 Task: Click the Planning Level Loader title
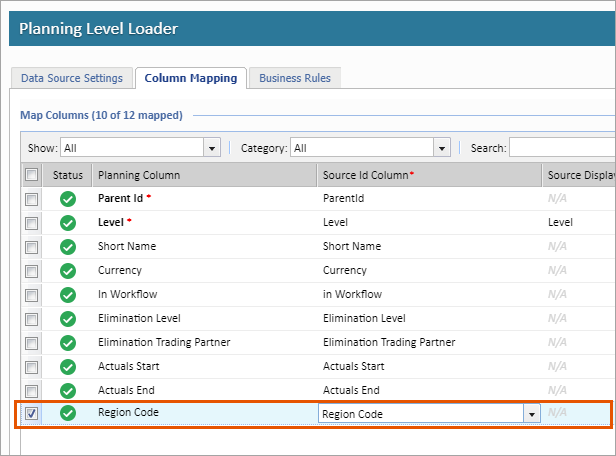(99, 29)
